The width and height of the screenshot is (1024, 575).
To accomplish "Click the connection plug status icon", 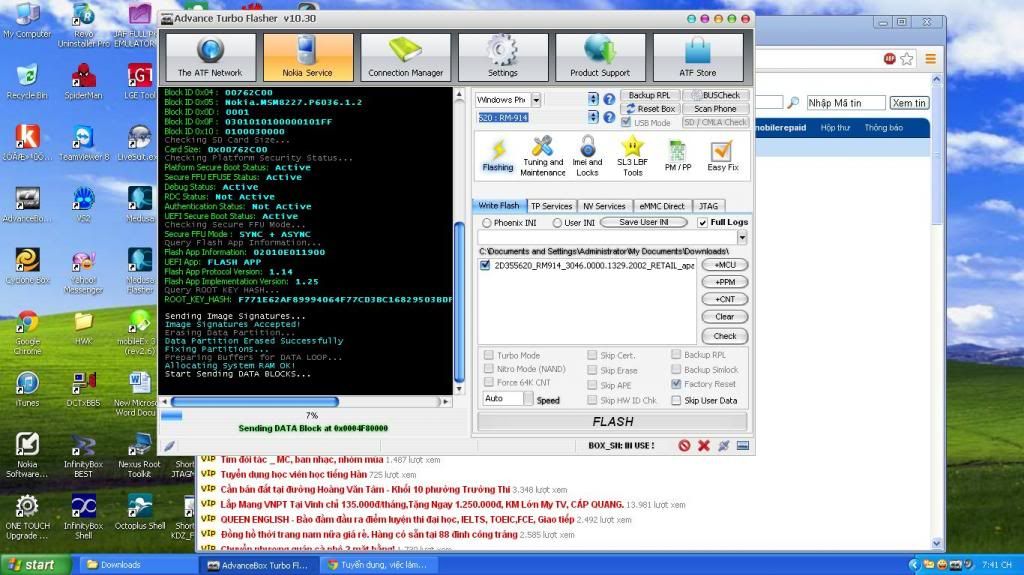I will pyautogui.click(x=723, y=446).
